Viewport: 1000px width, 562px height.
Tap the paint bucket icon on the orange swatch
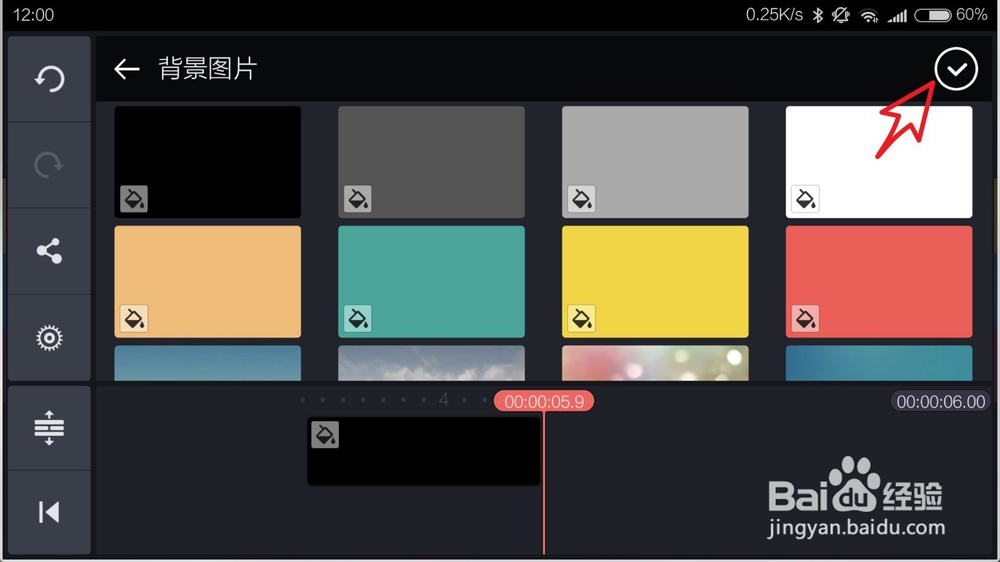point(134,318)
